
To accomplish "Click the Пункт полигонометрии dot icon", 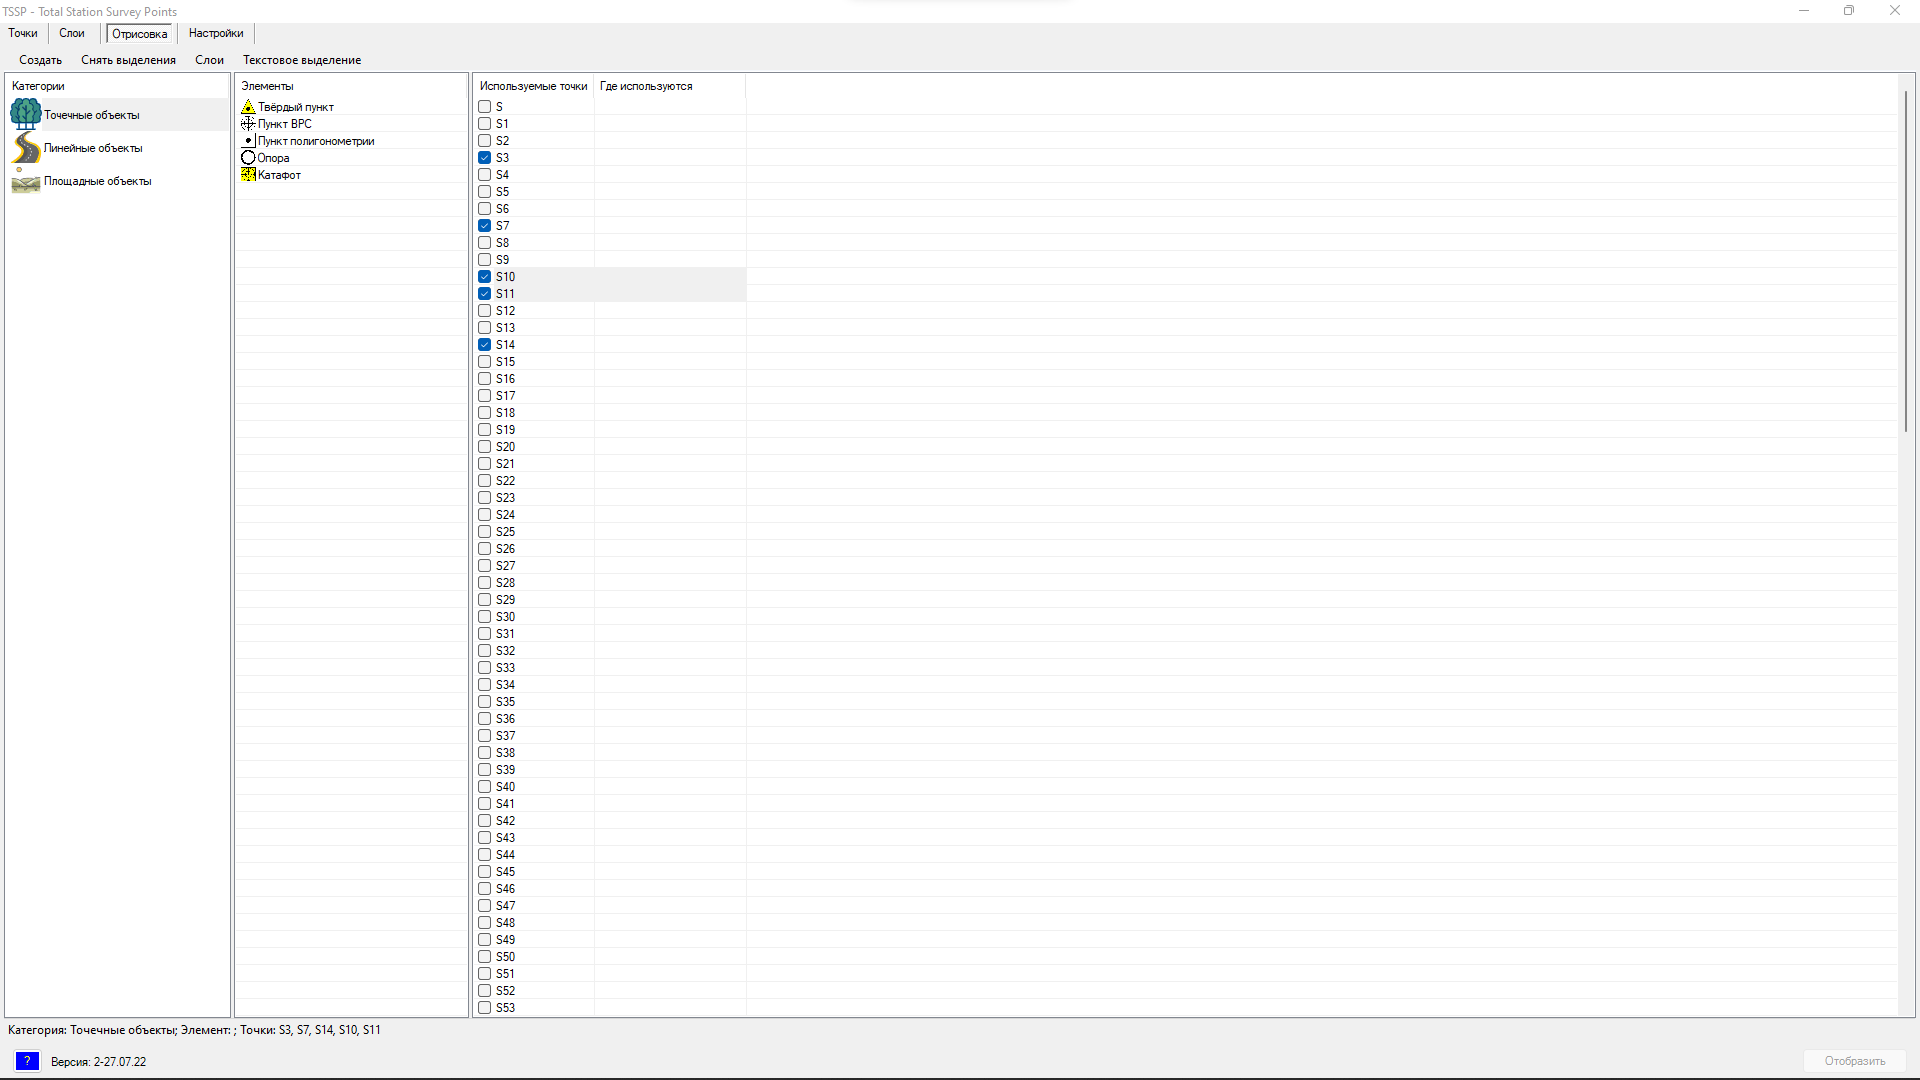I will [248, 141].
